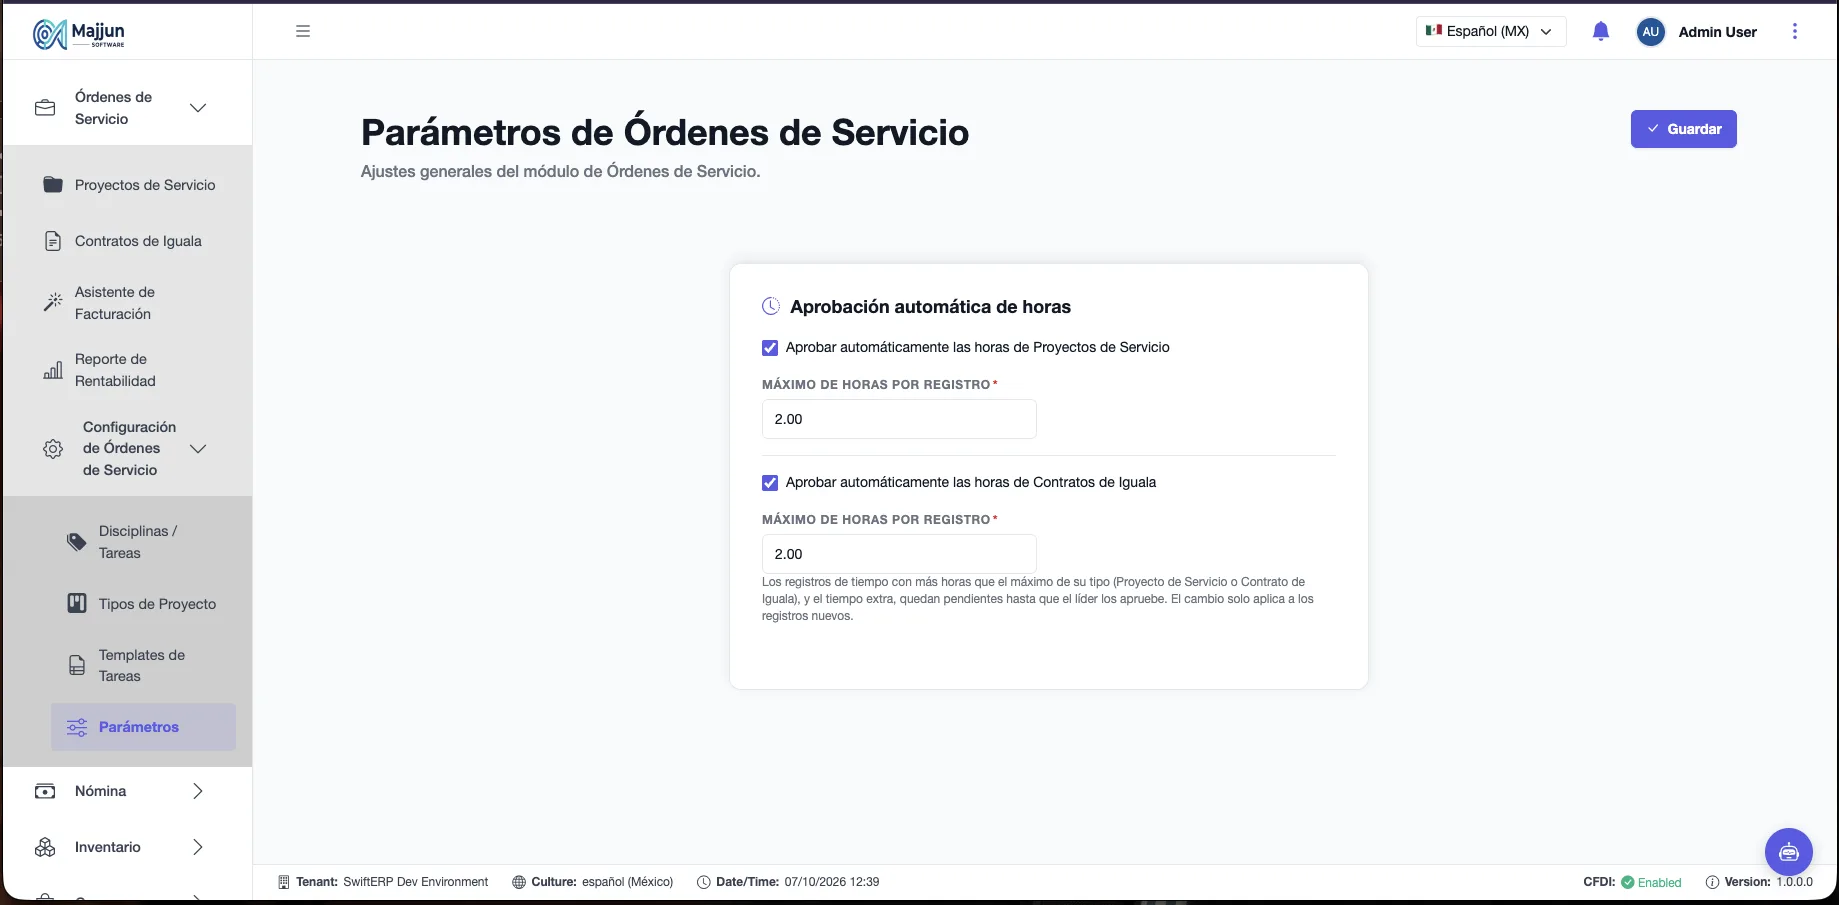This screenshot has height=905, width=1839.
Task: Click the Reporte de Rentabilidad chart icon
Action: tap(53, 370)
